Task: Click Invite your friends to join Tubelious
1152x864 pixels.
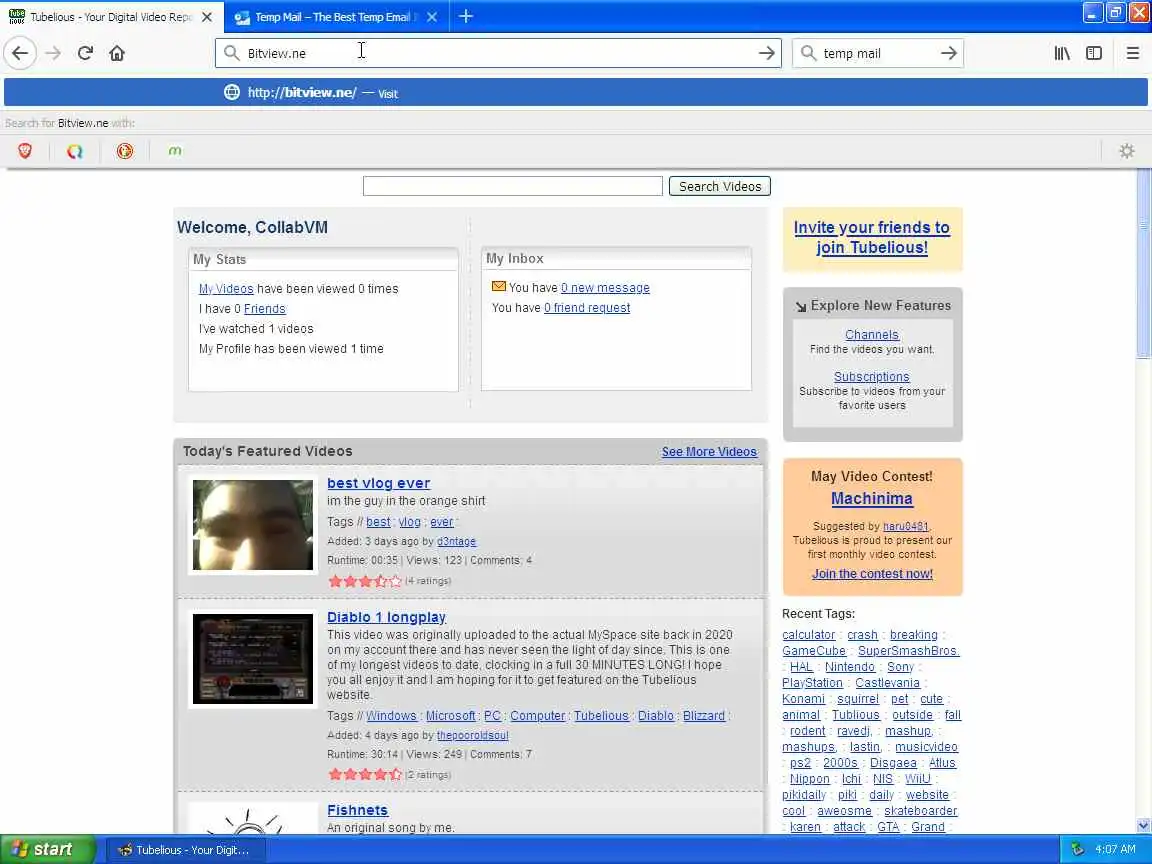Action: click(871, 237)
